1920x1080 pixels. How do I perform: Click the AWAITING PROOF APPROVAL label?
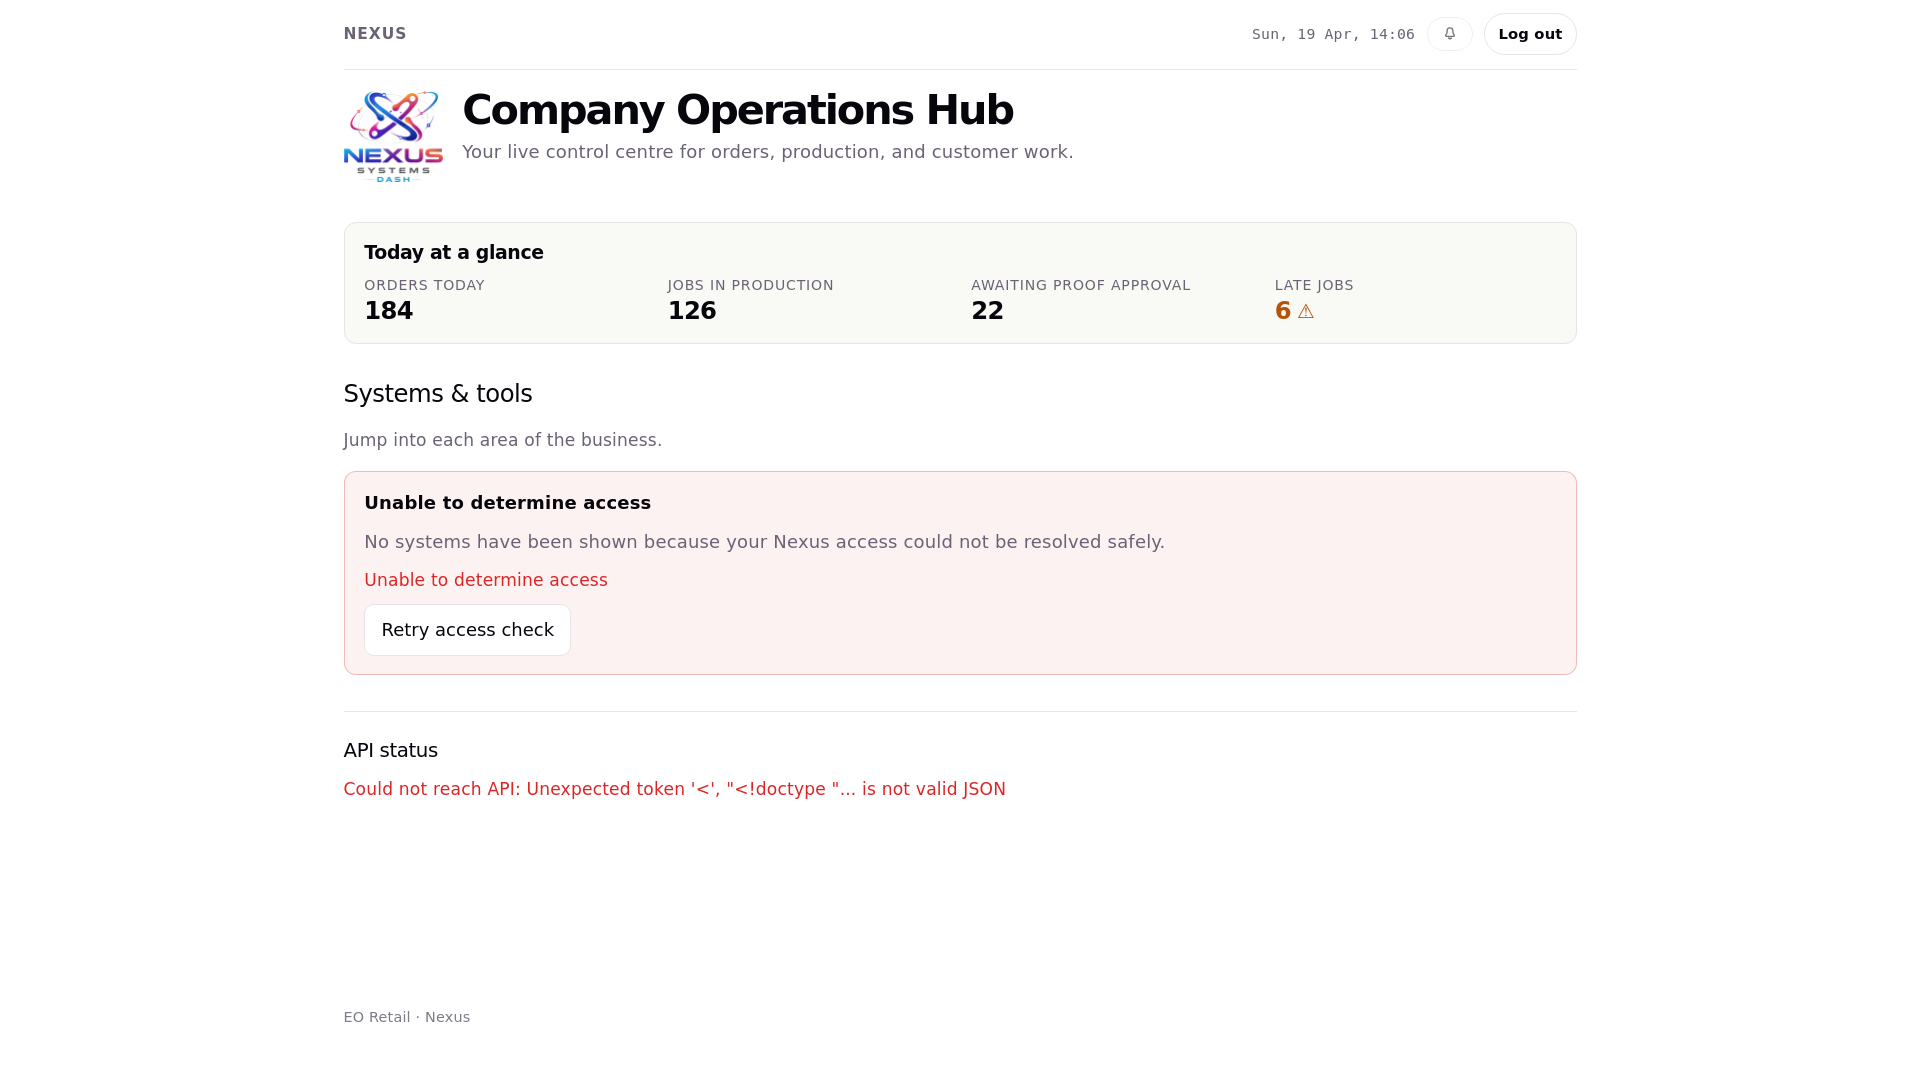(x=1081, y=285)
